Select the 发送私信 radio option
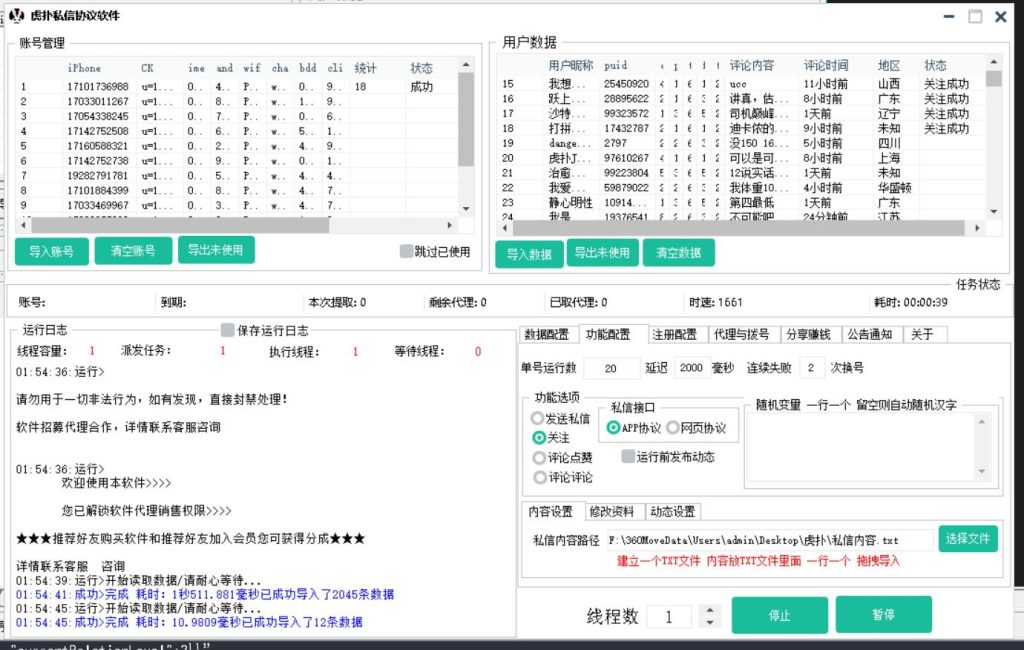 click(x=540, y=418)
